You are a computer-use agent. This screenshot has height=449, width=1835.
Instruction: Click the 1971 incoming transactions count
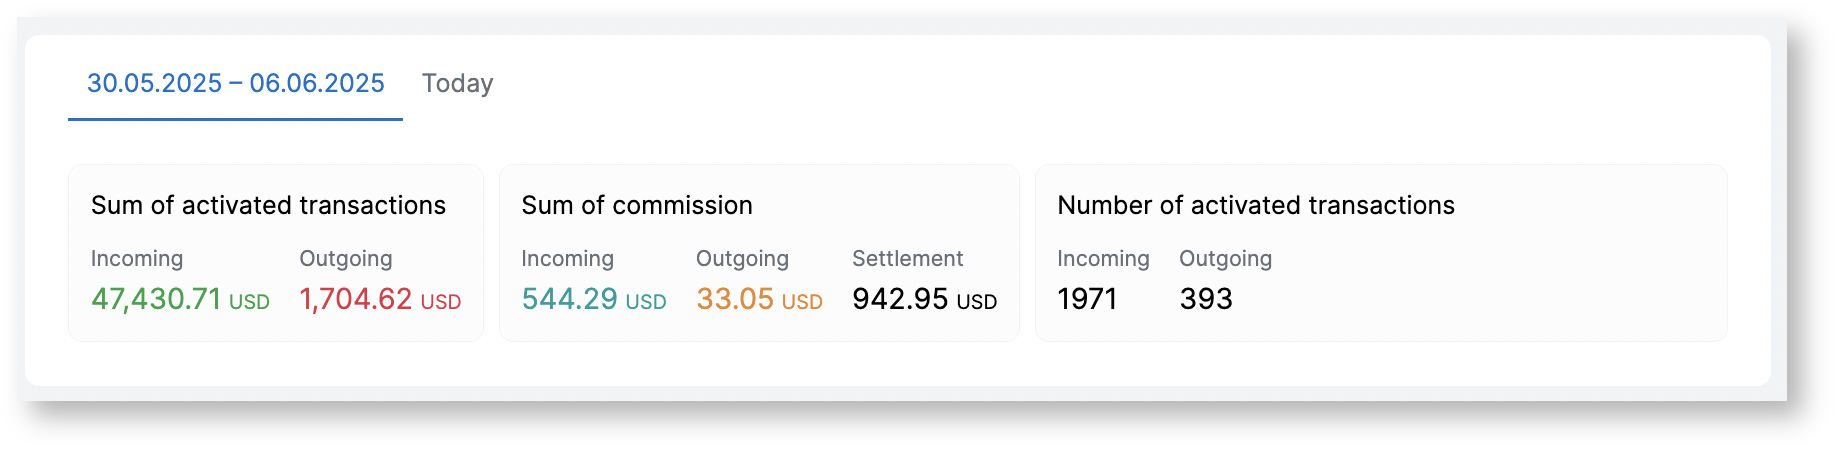(1087, 299)
